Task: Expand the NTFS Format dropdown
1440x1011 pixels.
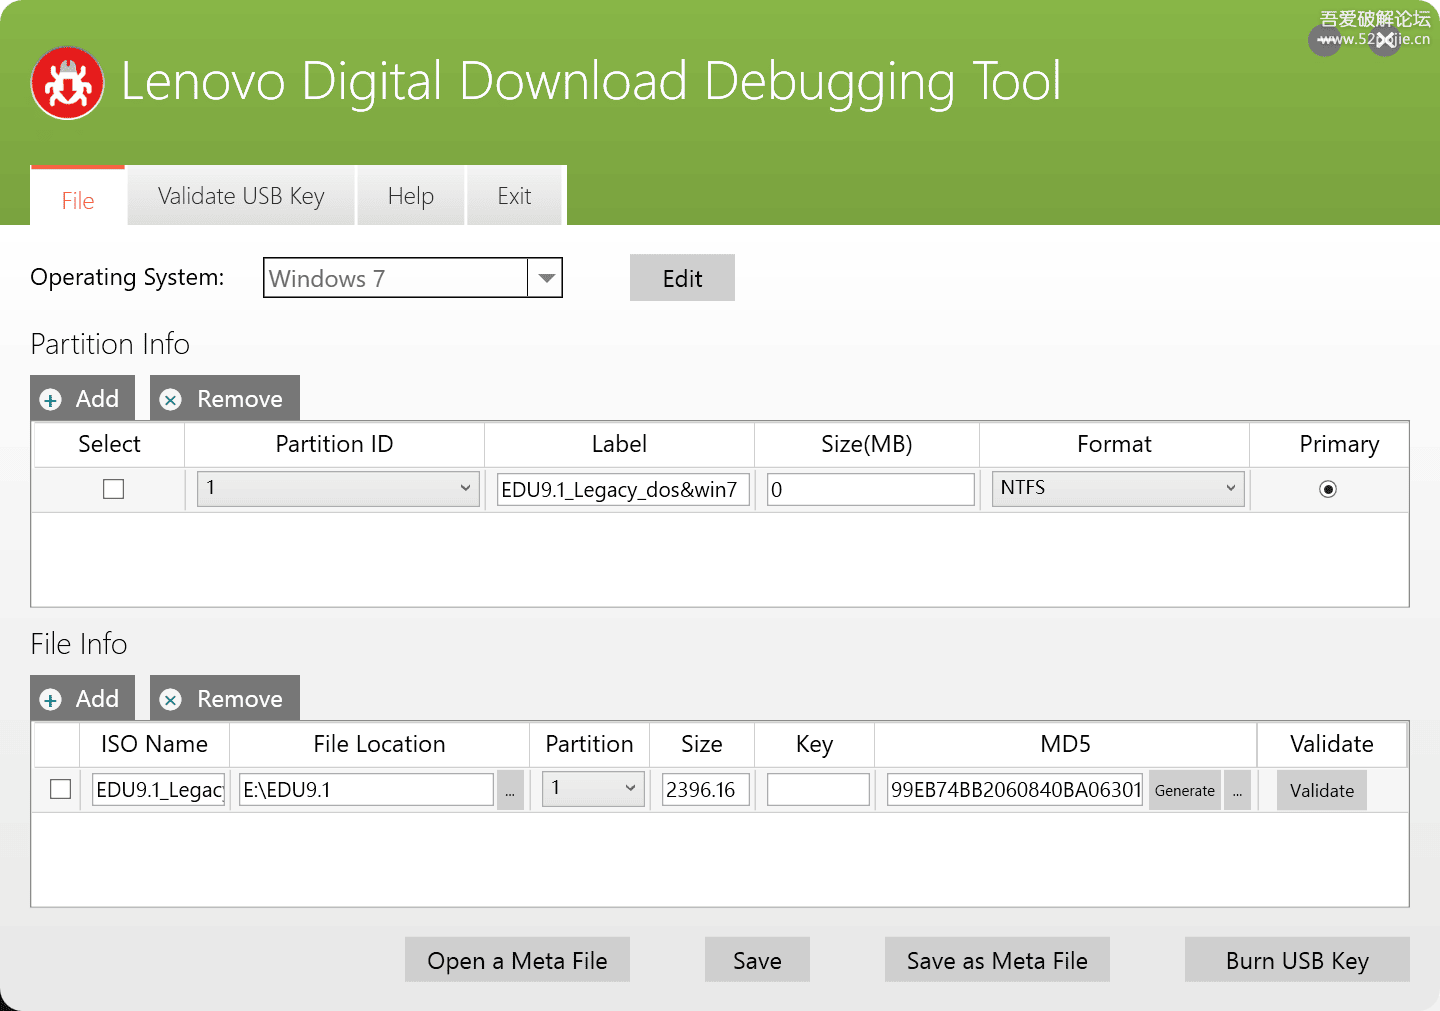Action: click(1118, 489)
